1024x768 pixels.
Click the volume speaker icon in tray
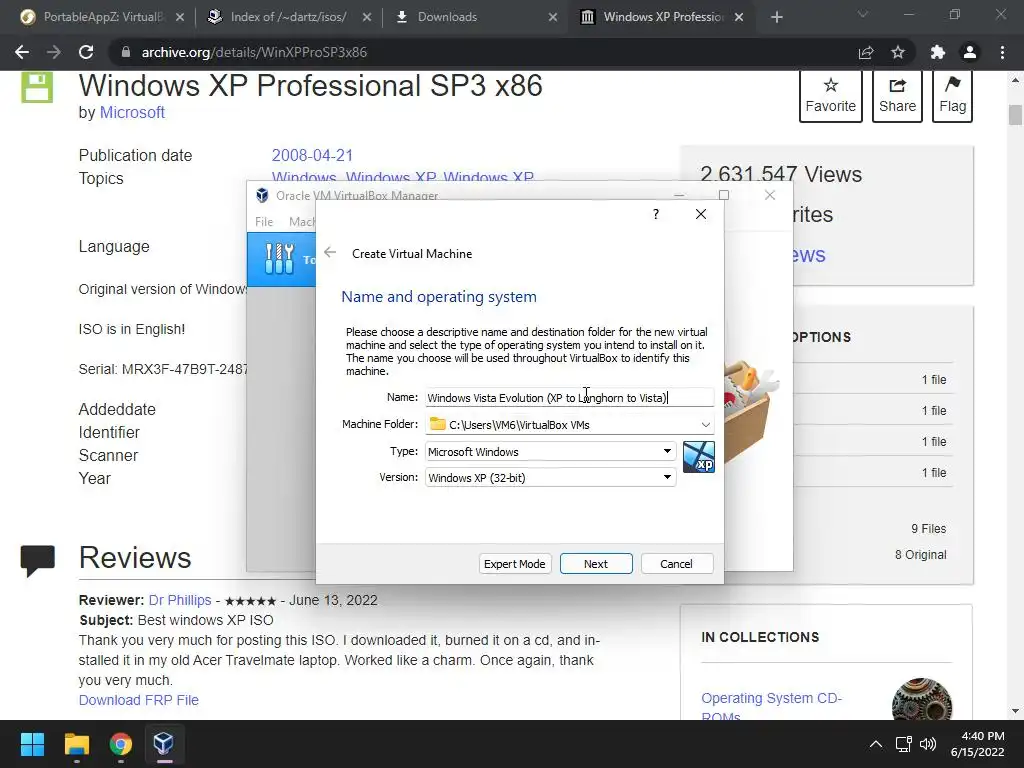927,744
